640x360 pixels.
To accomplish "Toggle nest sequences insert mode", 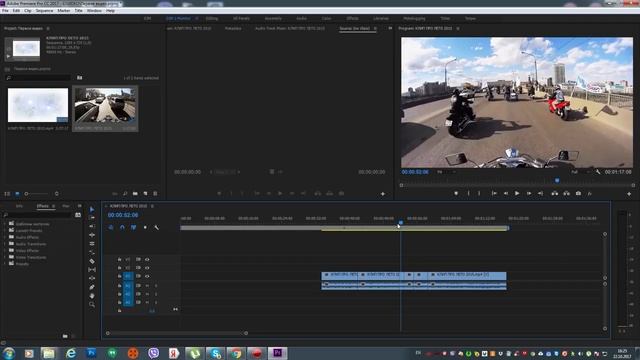I will tap(111, 227).
